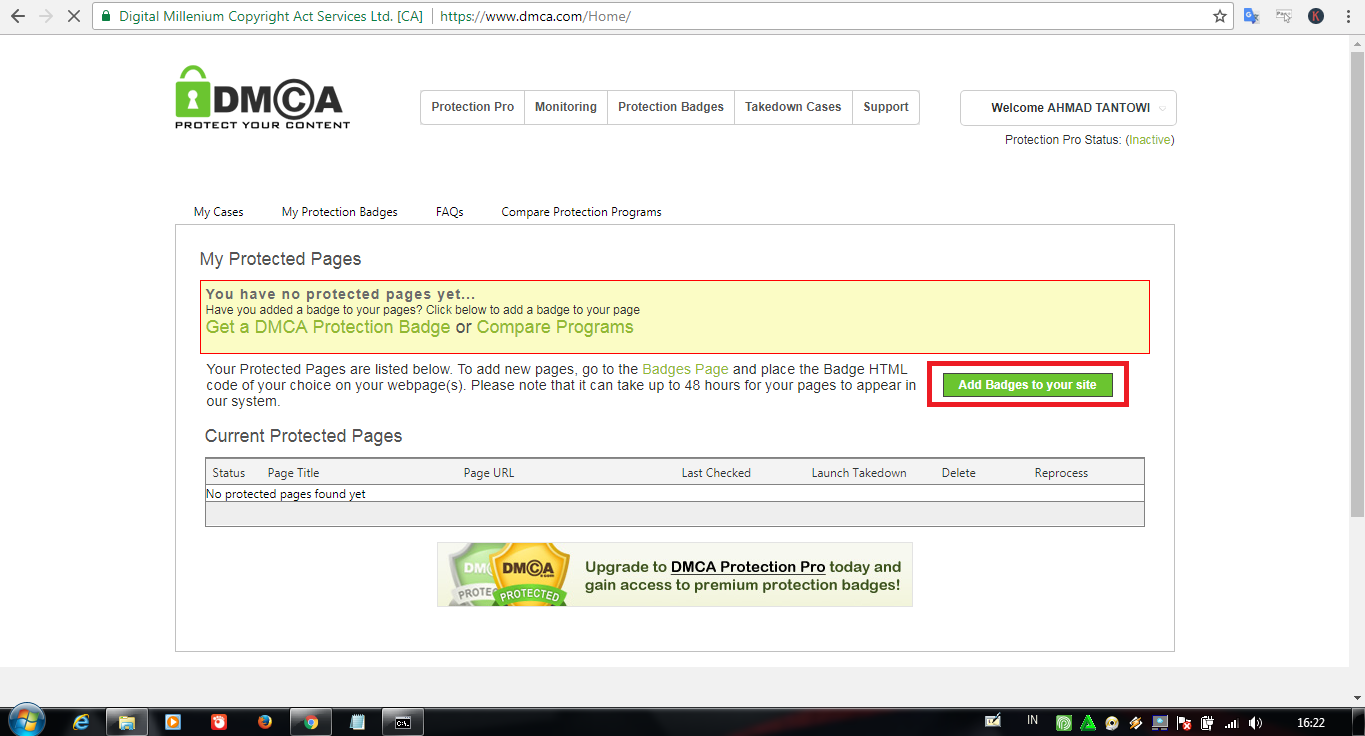Click Get a DMCA Protection Badge link
1365x736 pixels.
328,327
